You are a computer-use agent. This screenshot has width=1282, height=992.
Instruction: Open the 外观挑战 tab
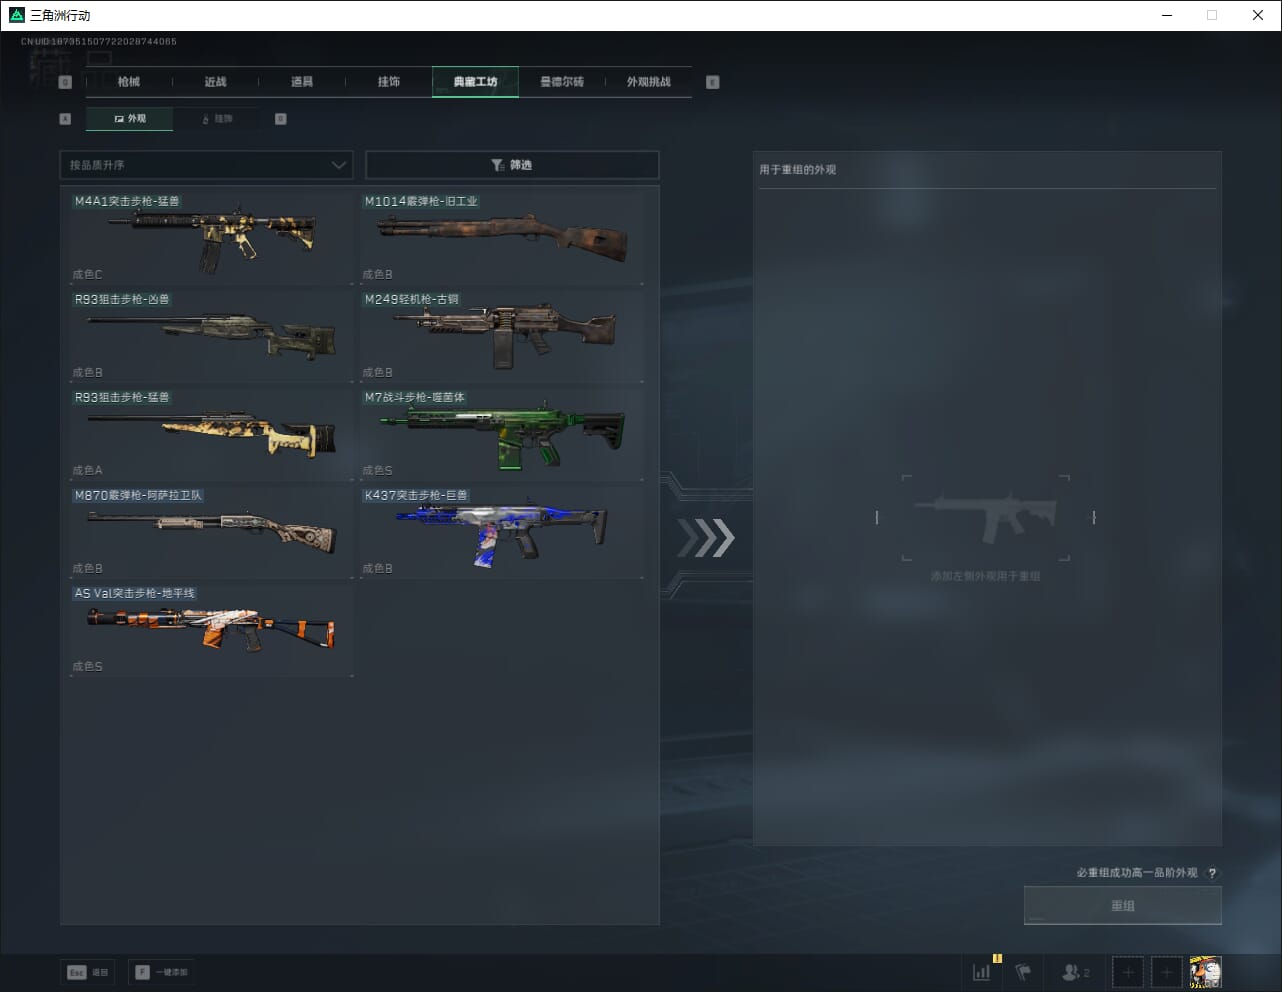pyautogui.click(x=648, y=82)
